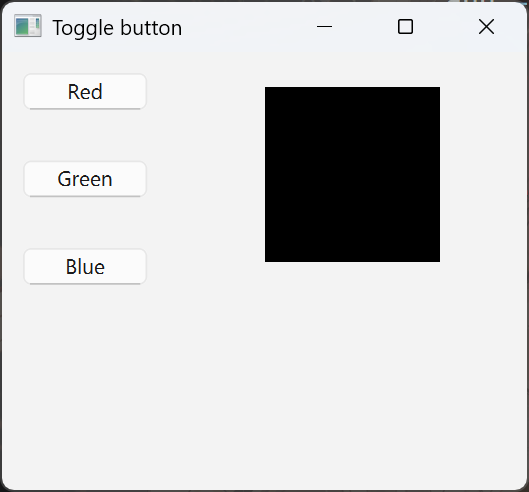Click the square maximize icon

405,26
